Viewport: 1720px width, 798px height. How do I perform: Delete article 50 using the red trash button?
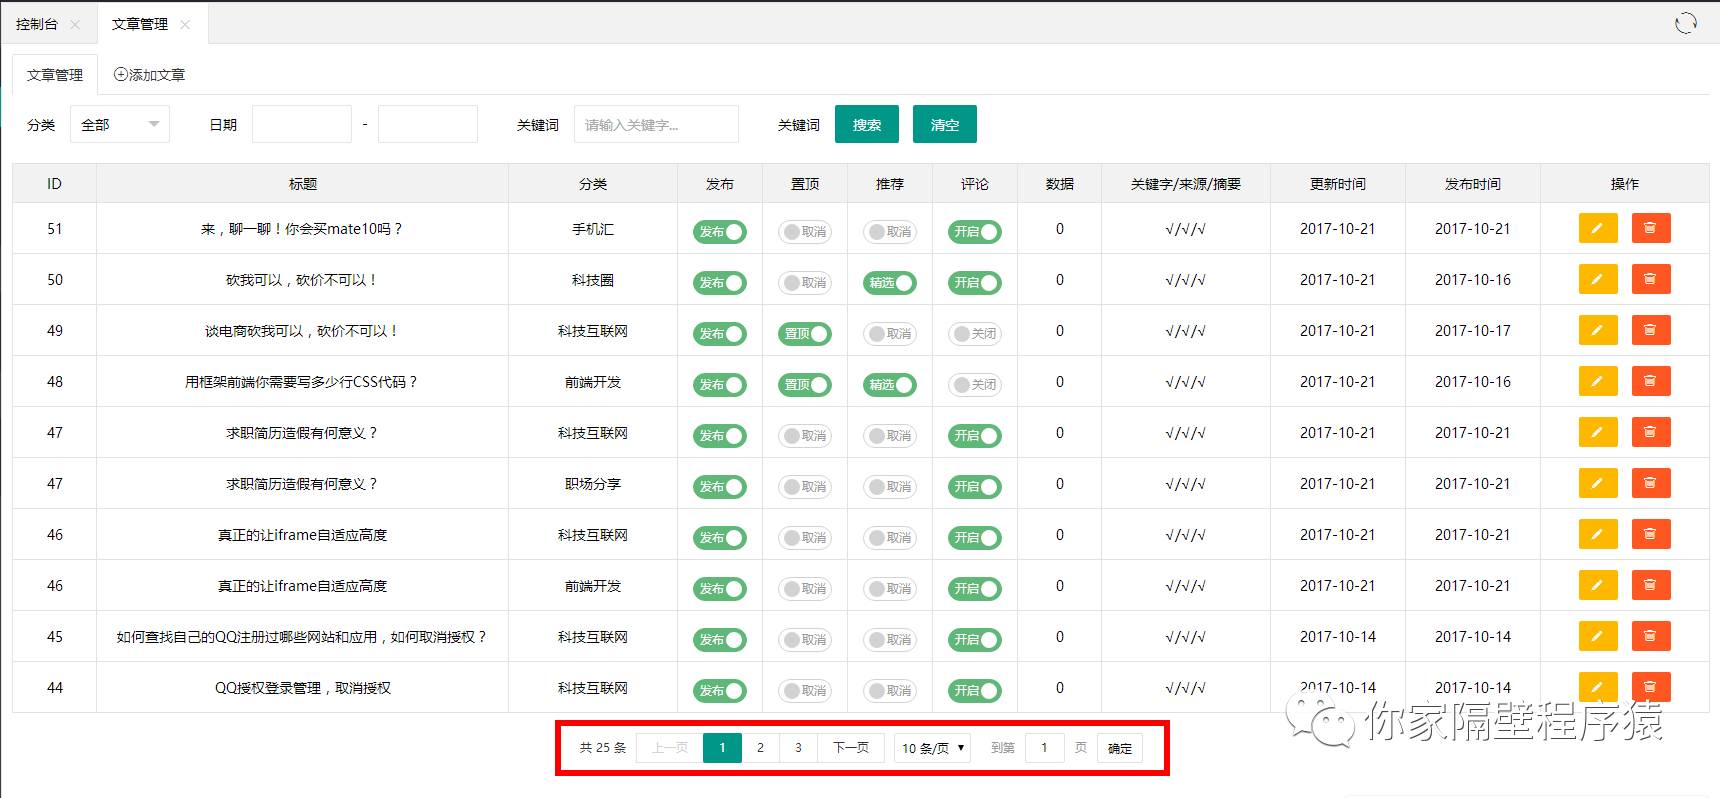point(1651,279)
